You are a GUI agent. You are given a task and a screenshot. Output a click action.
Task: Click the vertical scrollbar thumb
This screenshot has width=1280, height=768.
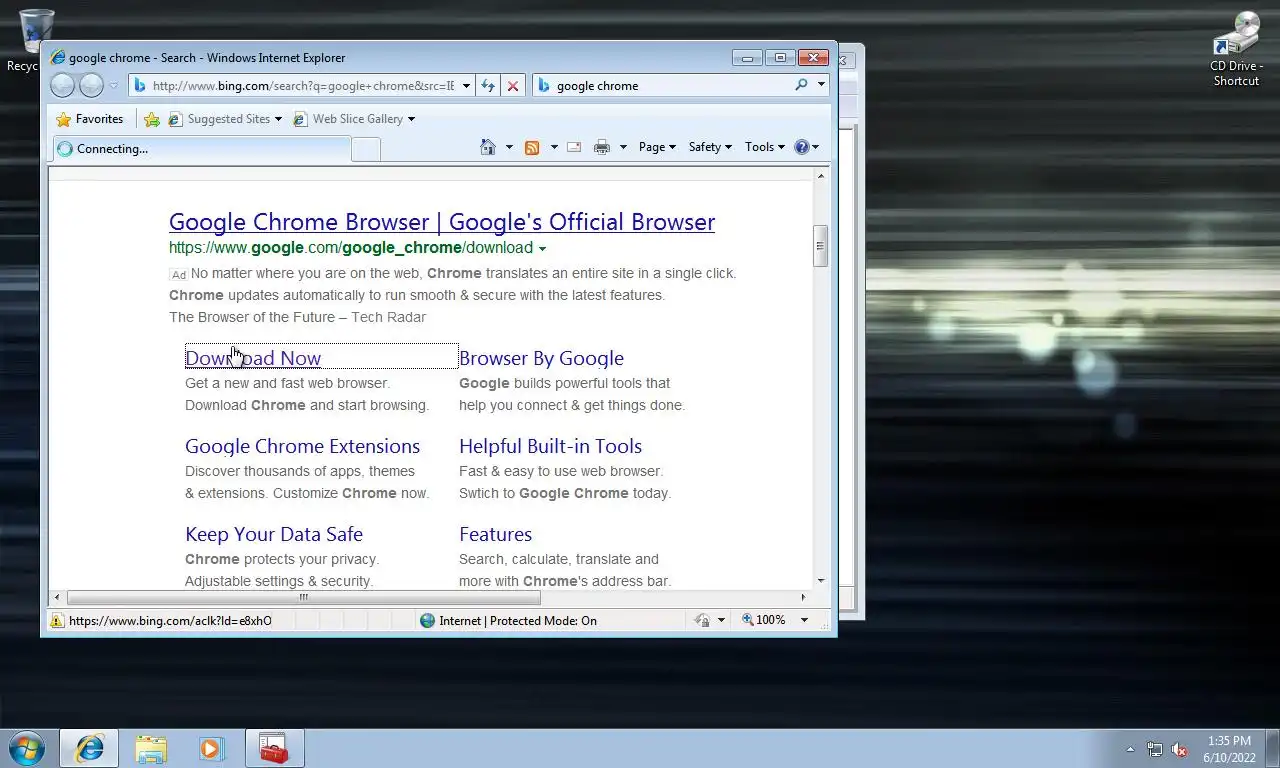click(821, 246)
